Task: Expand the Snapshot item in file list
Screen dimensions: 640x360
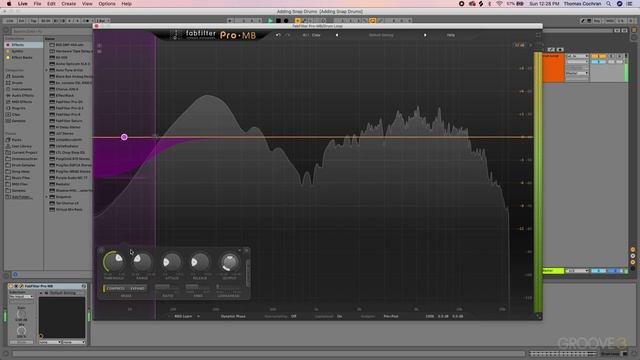Action: coord(47,197)
